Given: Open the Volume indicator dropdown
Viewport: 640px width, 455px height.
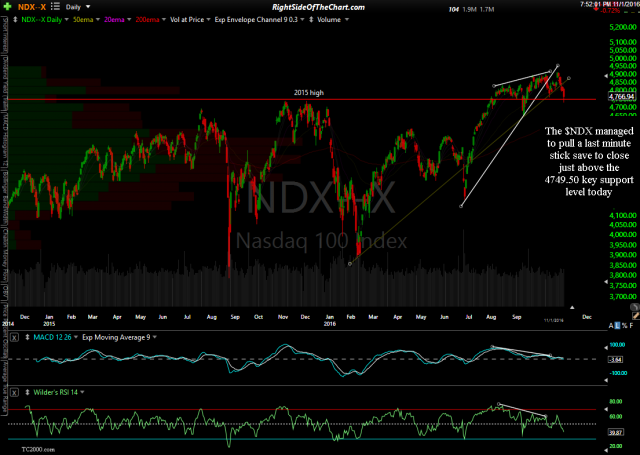Looking at the screenshot, I should (x=347, y=19).
